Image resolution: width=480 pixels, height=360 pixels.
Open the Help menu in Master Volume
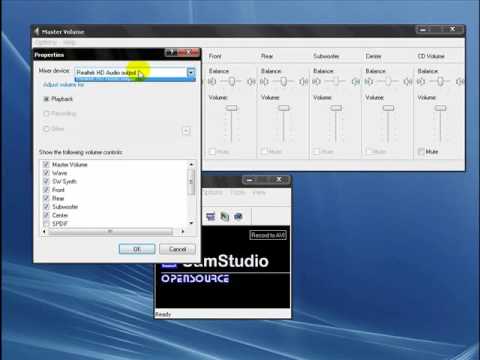coord(69,43)
